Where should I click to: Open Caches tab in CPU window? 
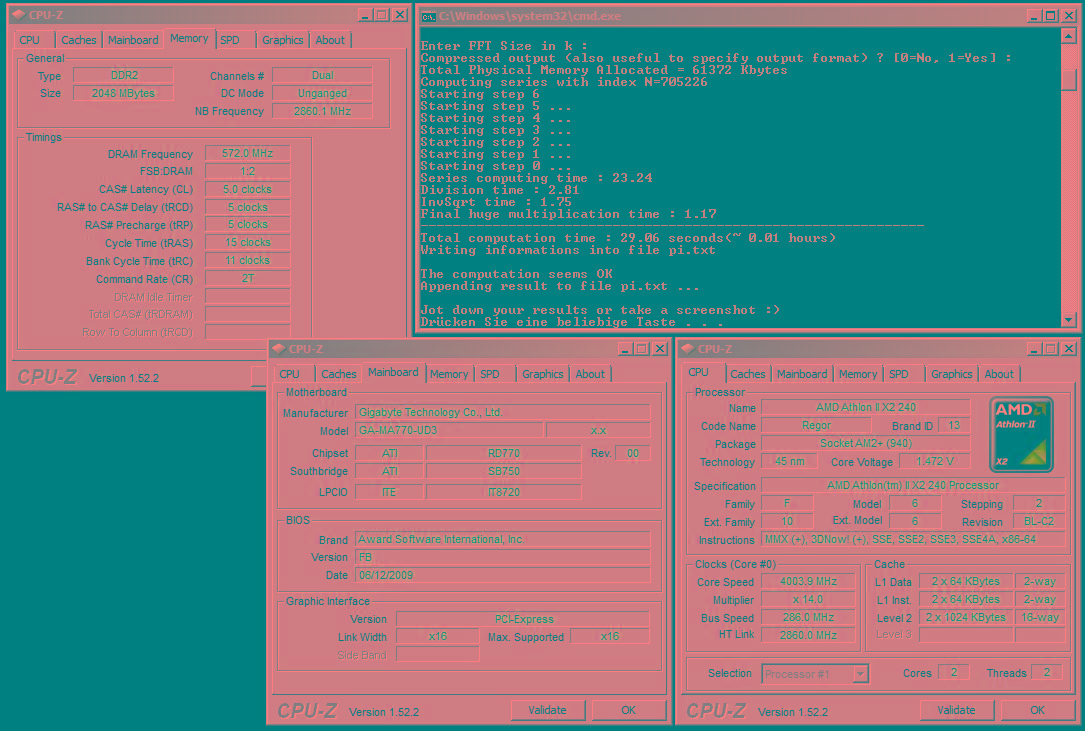pos(748,374)
